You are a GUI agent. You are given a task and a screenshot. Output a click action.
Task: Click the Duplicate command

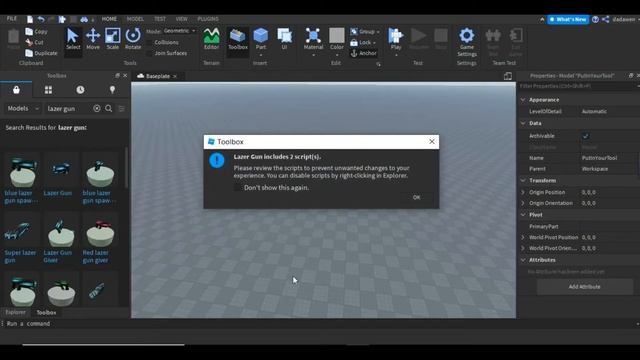(x=41, y=53)
